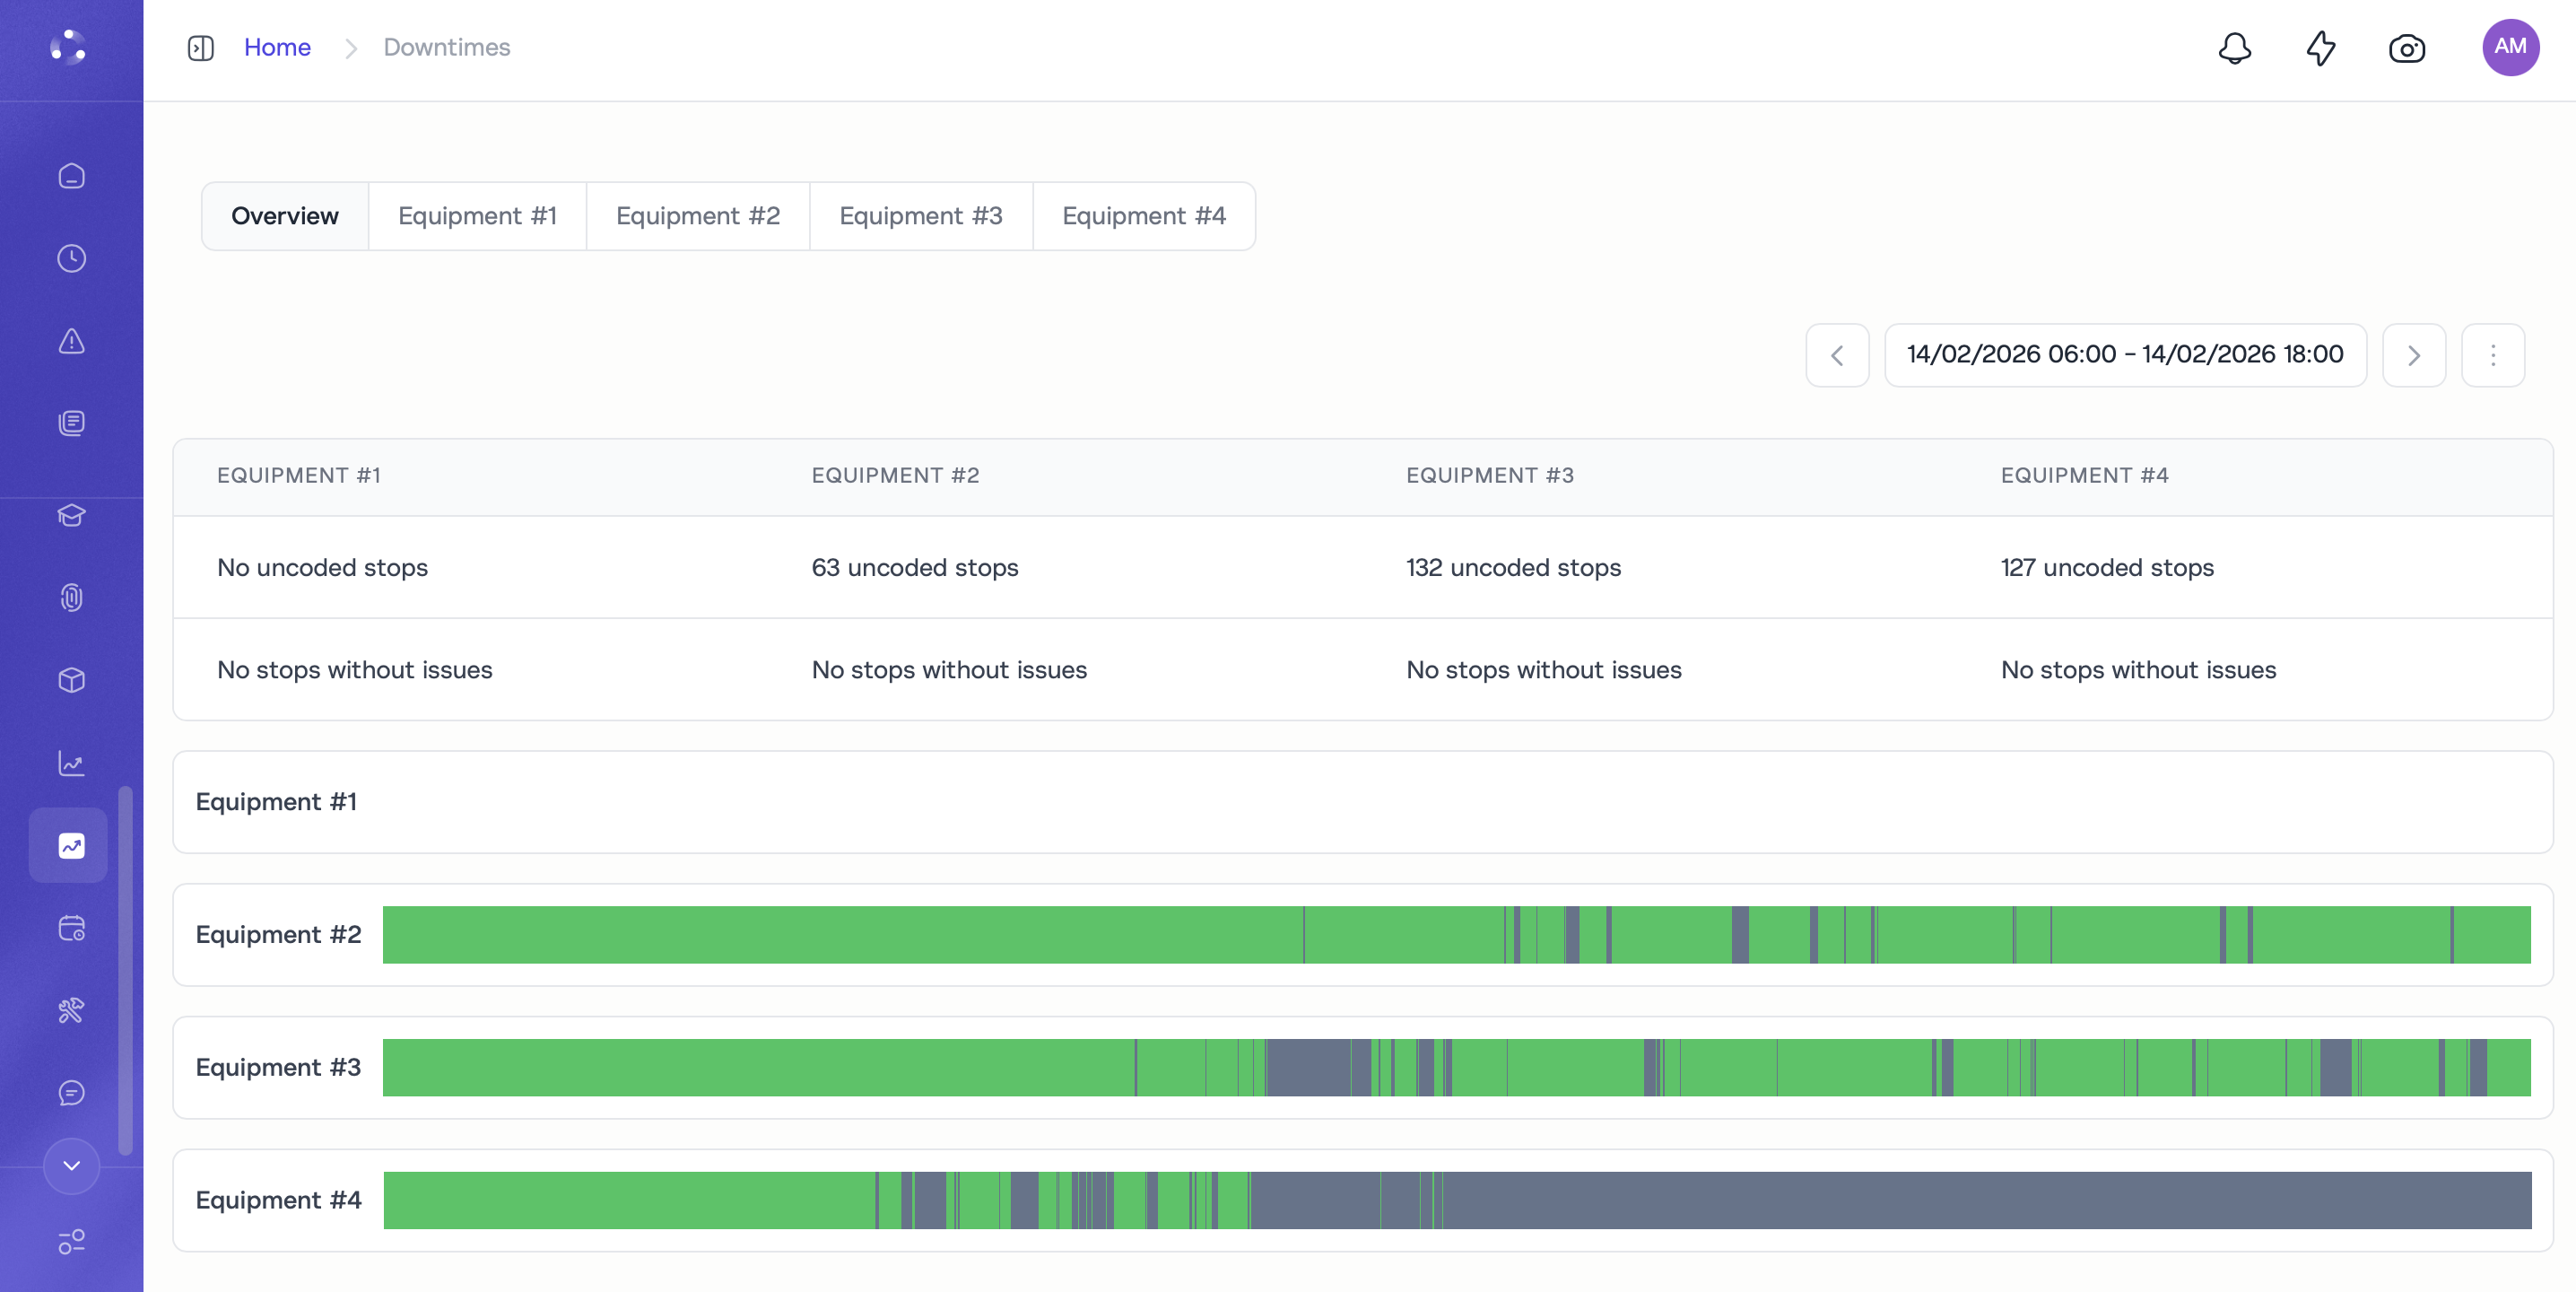Open the warning triangle alerts icon
This screenshot has width=2576, height=1292.
pos(71,341)
